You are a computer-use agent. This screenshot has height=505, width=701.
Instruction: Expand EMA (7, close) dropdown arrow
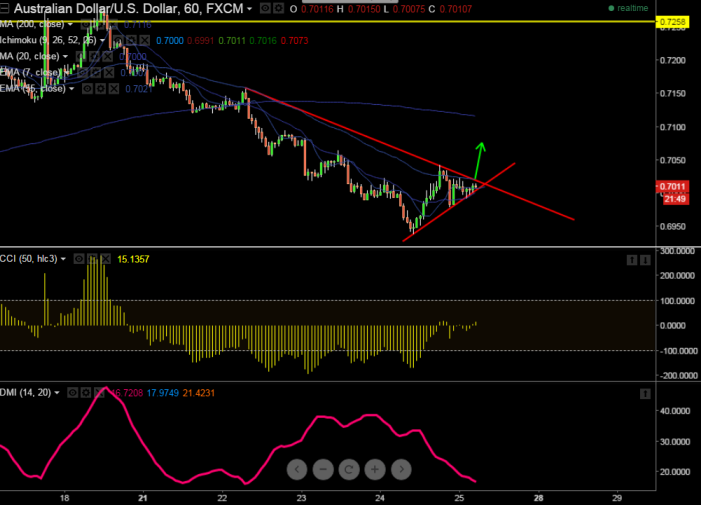pos(67,72)
